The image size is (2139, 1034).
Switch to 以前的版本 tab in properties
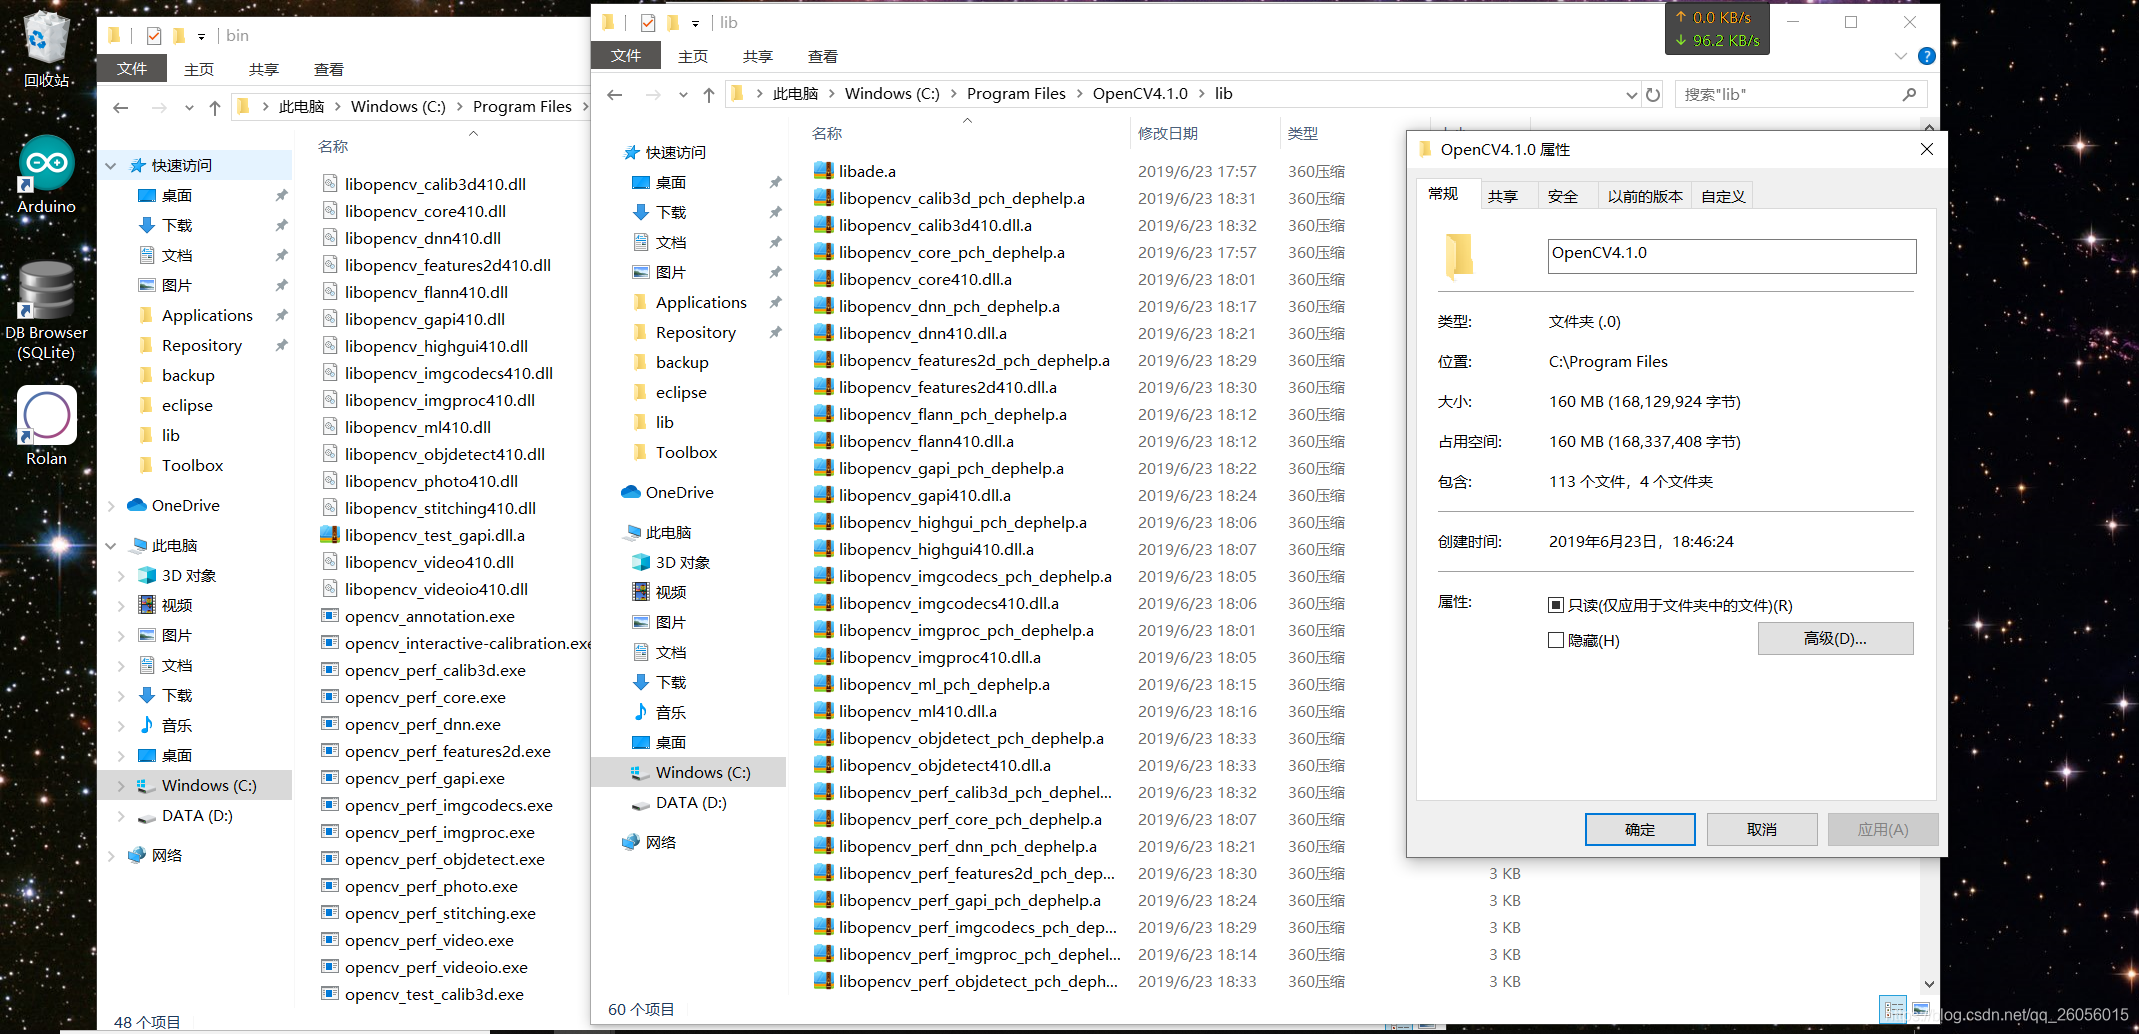tap(1645, 196)
